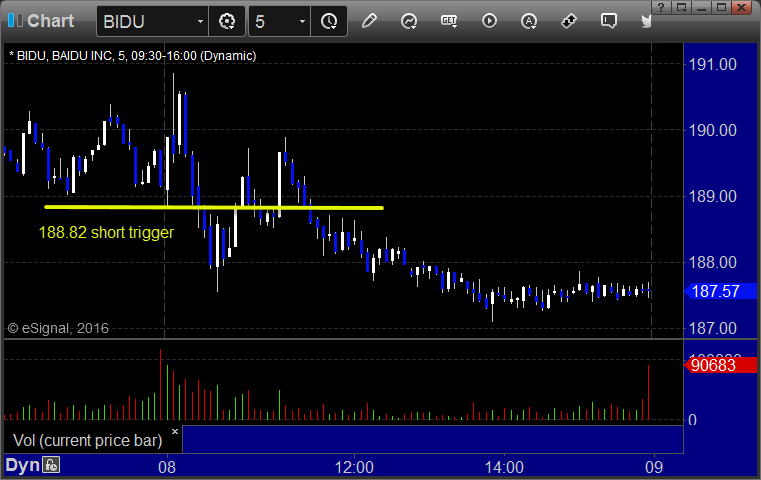The image size is (761, 480).
Task: Click the Chart title text
Action: tap(50, 21)
